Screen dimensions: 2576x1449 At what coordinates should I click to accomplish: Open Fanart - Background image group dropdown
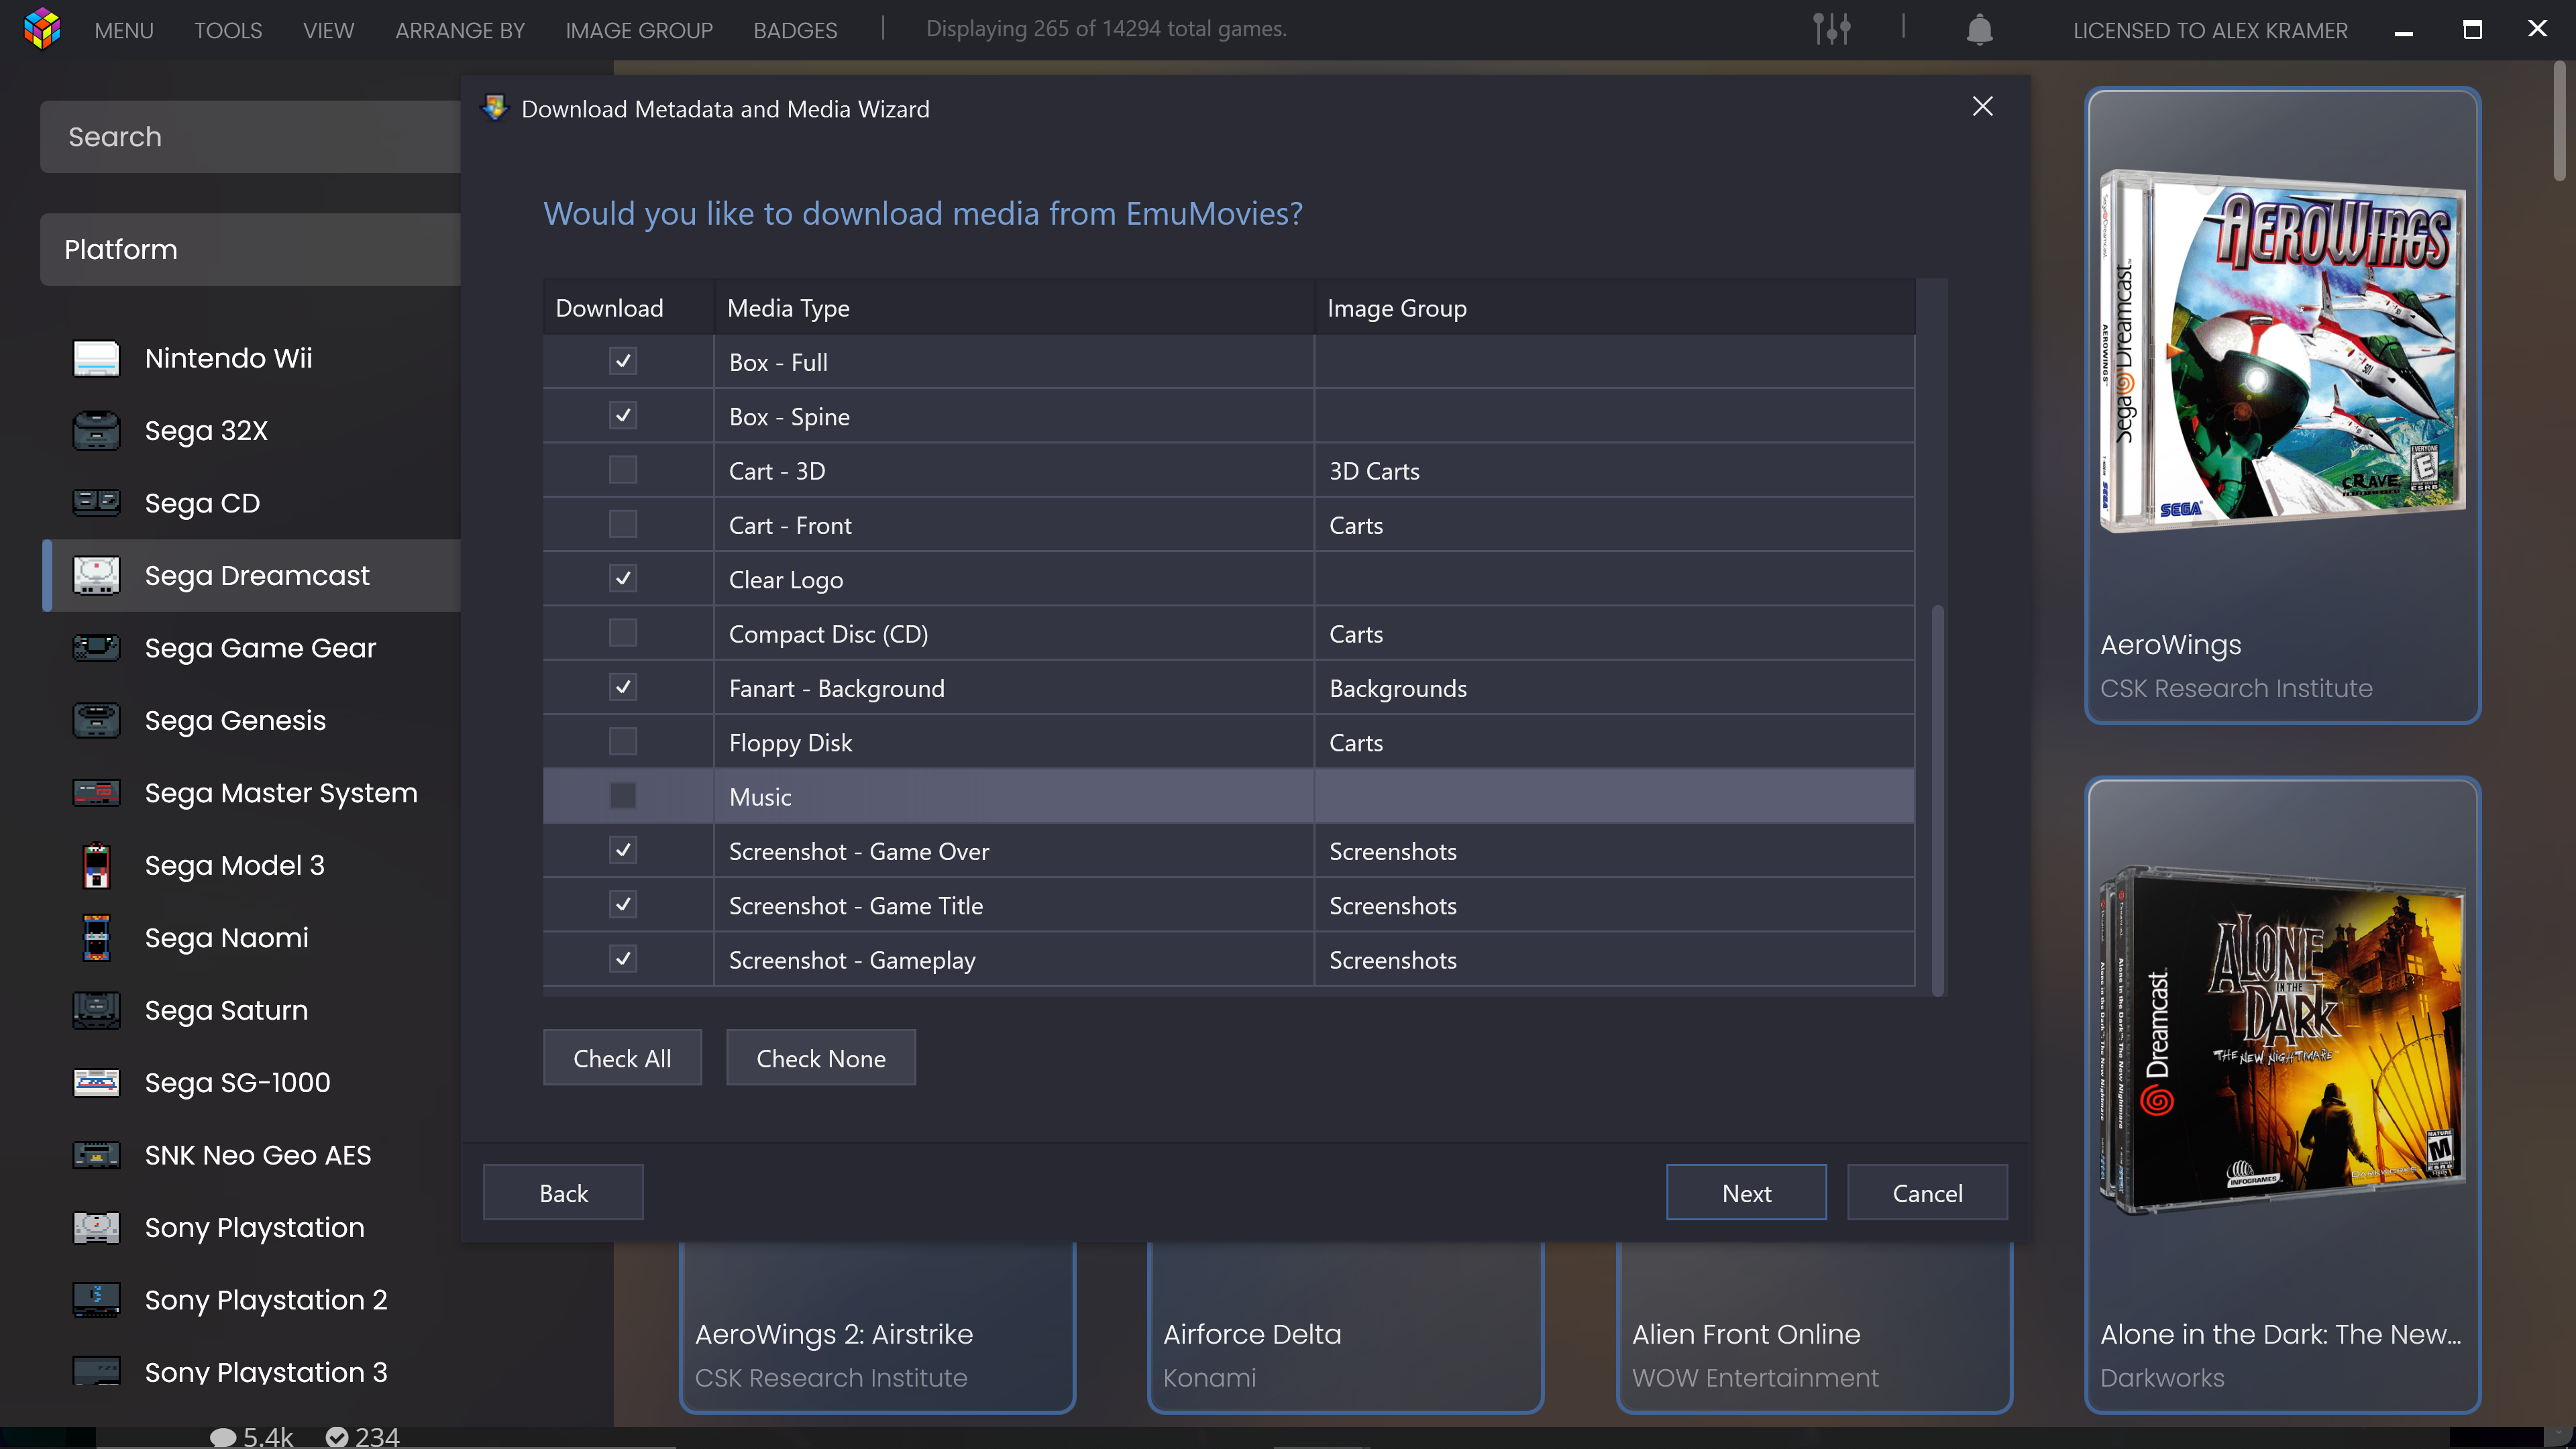pyautogui.click(x=1614, y=688)
